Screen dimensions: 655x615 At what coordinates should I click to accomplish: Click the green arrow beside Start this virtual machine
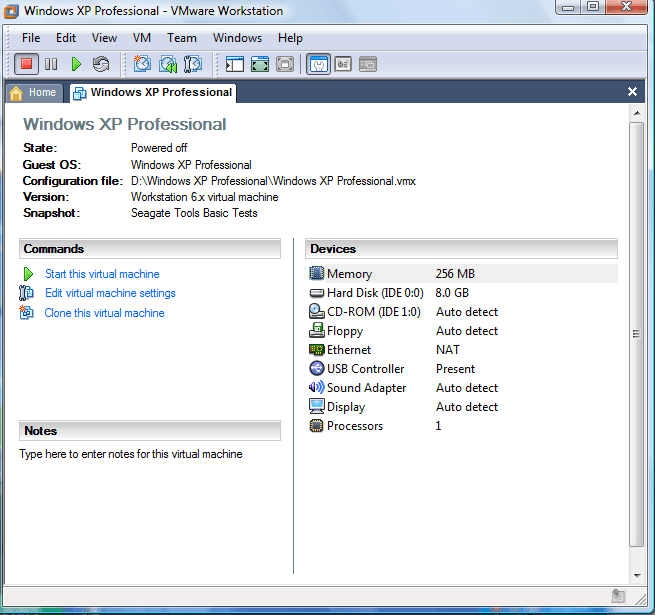pyautogui.click(x=28, y=274)
